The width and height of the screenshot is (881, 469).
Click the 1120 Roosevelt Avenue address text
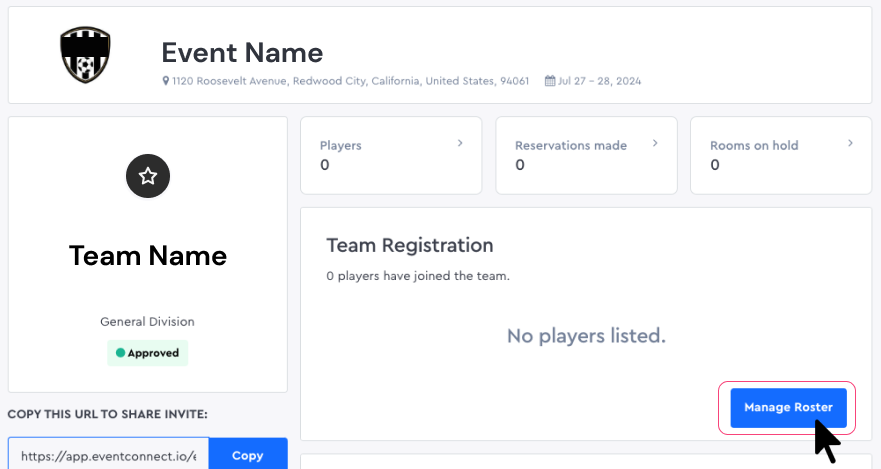pyautogui.click(x=351, y=81)
